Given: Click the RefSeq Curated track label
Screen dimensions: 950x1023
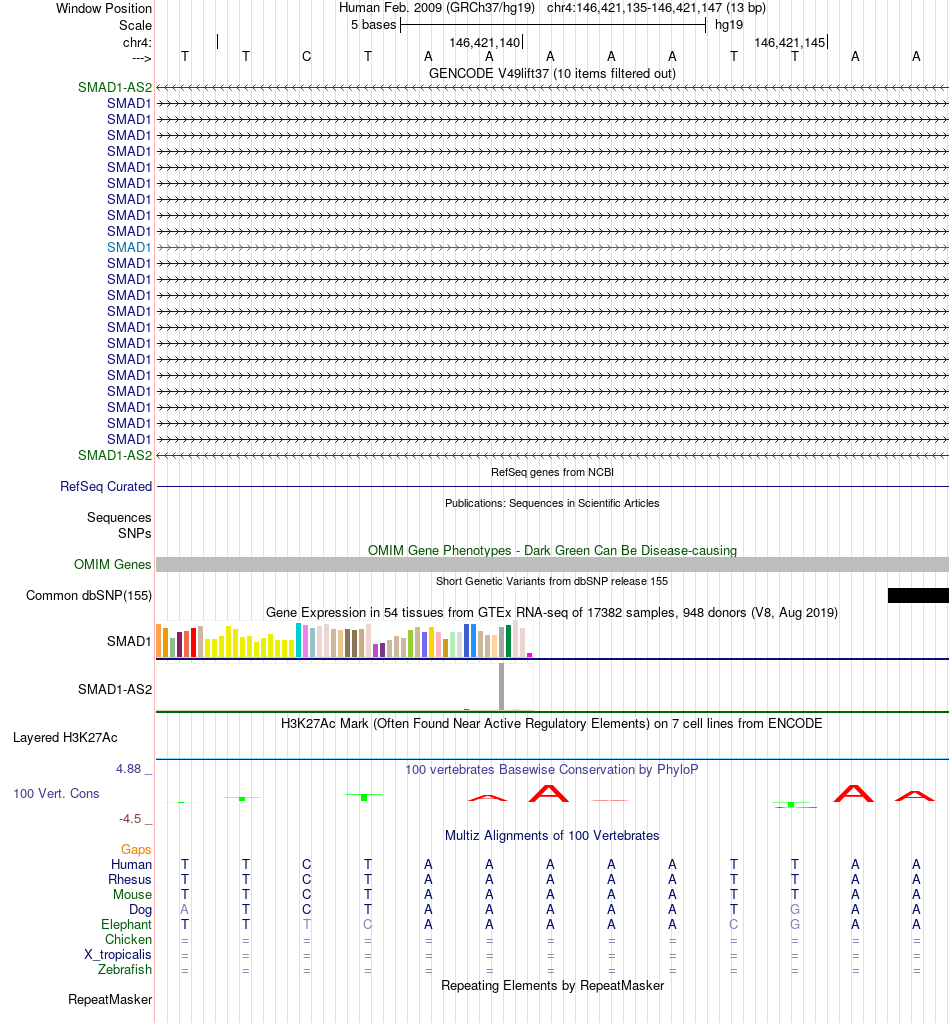Looking at the screenshot, I should pos(106,487).
